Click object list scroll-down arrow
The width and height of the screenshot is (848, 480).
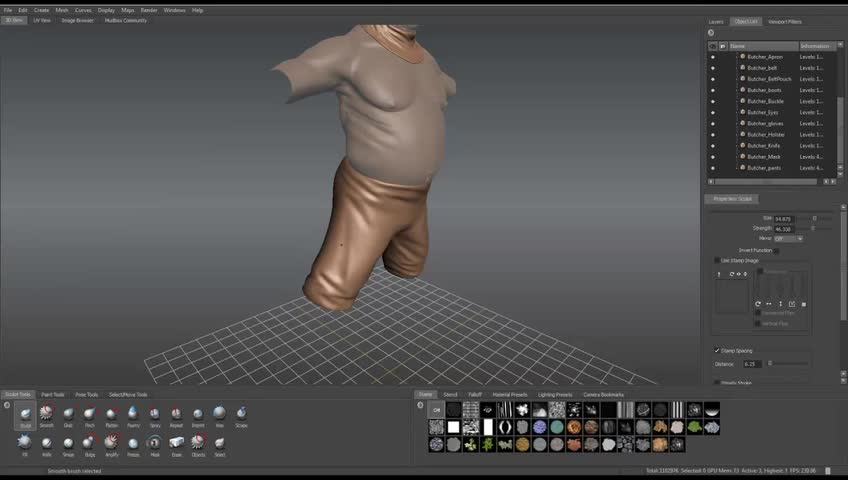point(840,174)
